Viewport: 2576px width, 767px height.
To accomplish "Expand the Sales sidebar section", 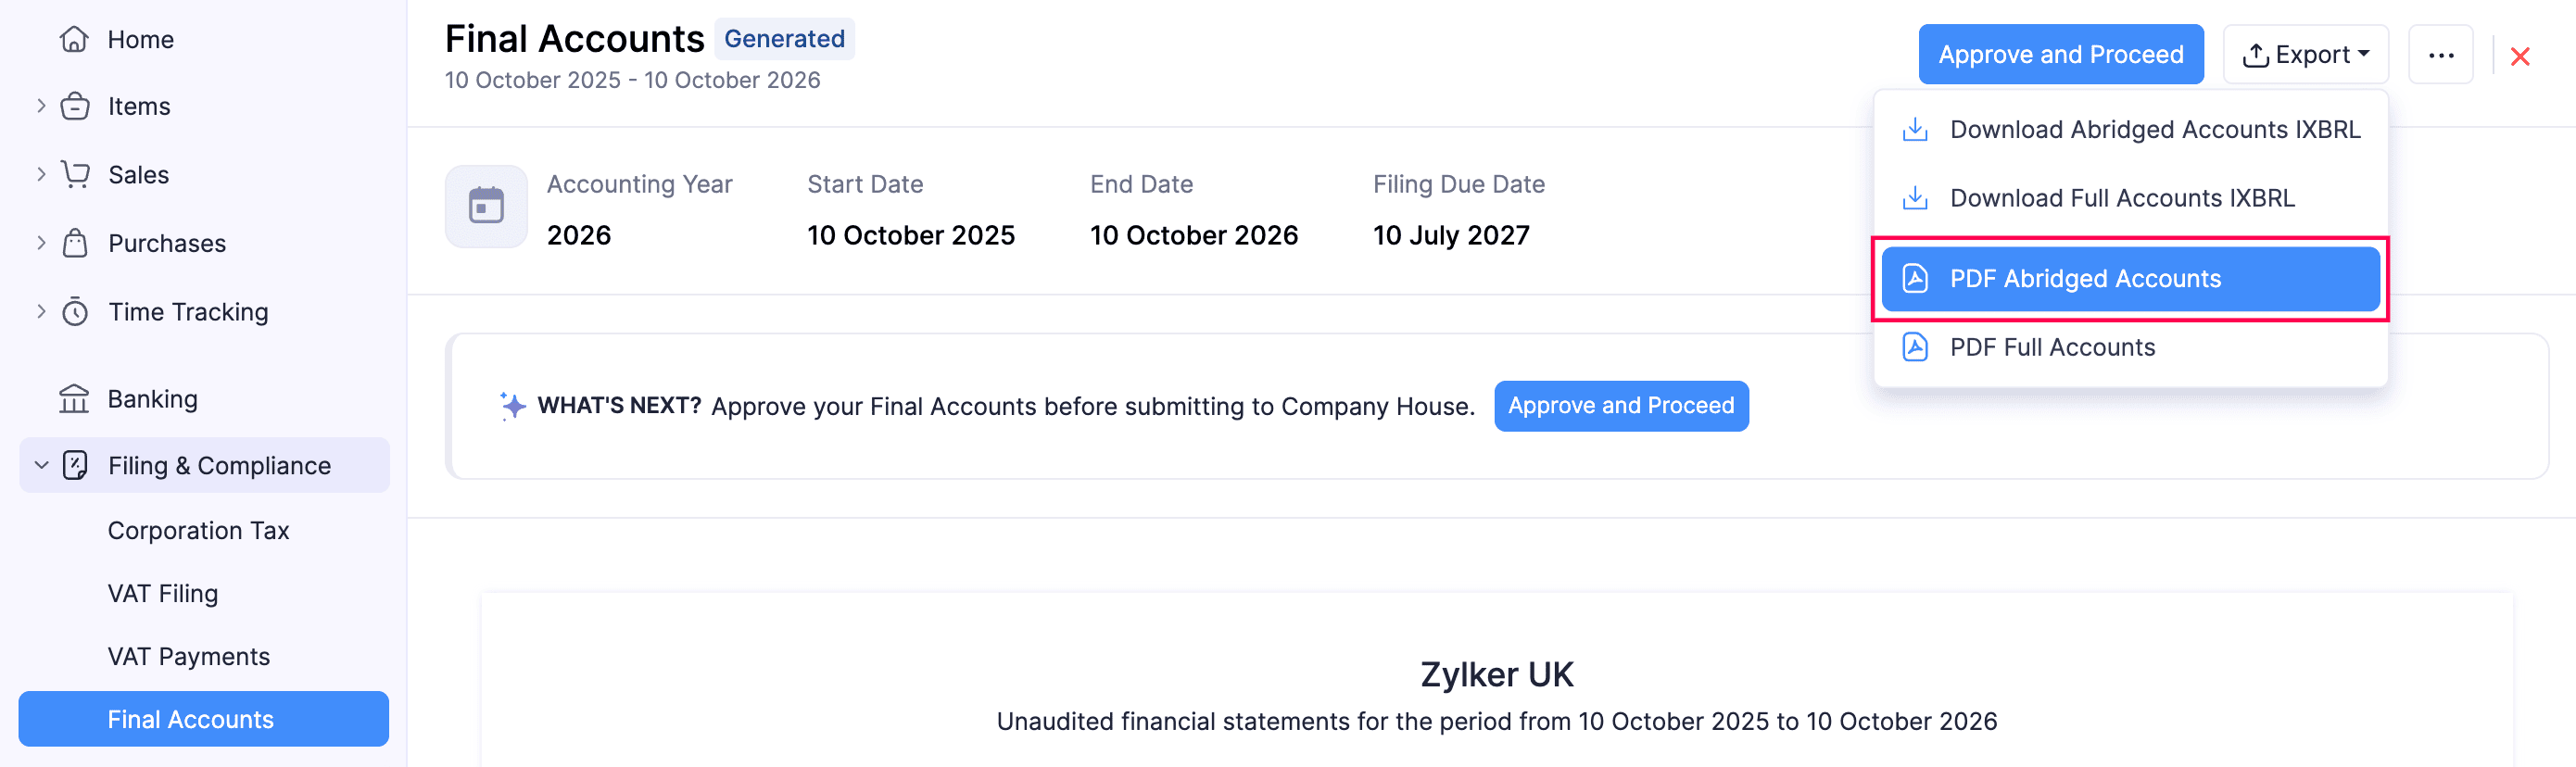I will (41, 174).
